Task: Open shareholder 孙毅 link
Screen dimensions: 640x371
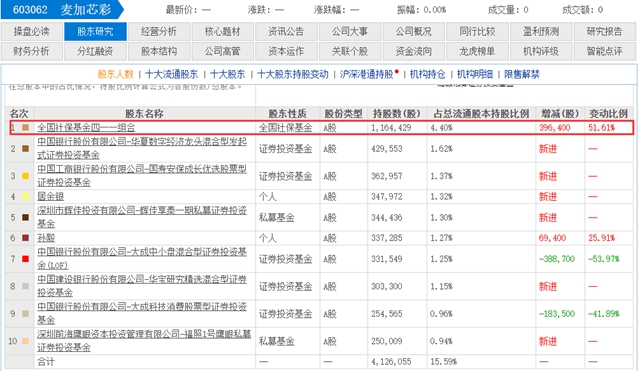Action: coord(46,238)
